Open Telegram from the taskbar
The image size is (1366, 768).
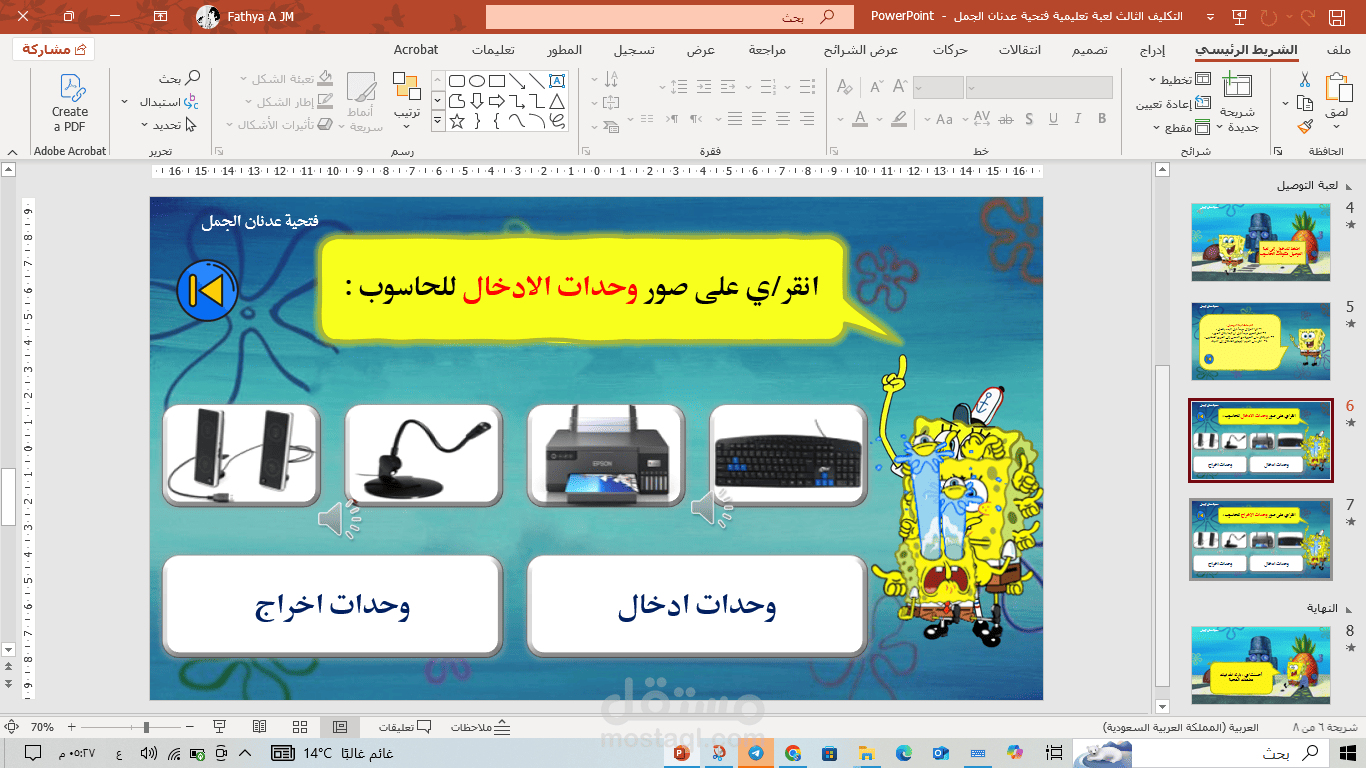pyautogui.click(x=755, y=753)
